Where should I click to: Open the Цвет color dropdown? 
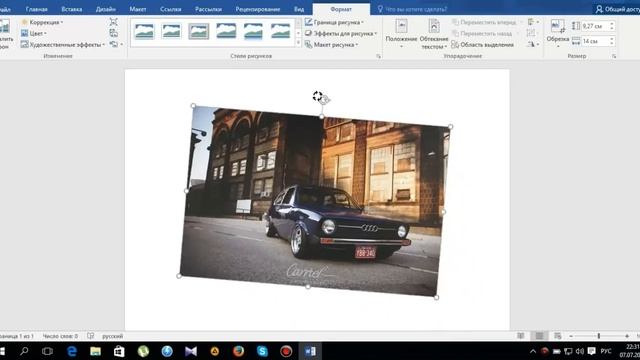tap(34, 33)
